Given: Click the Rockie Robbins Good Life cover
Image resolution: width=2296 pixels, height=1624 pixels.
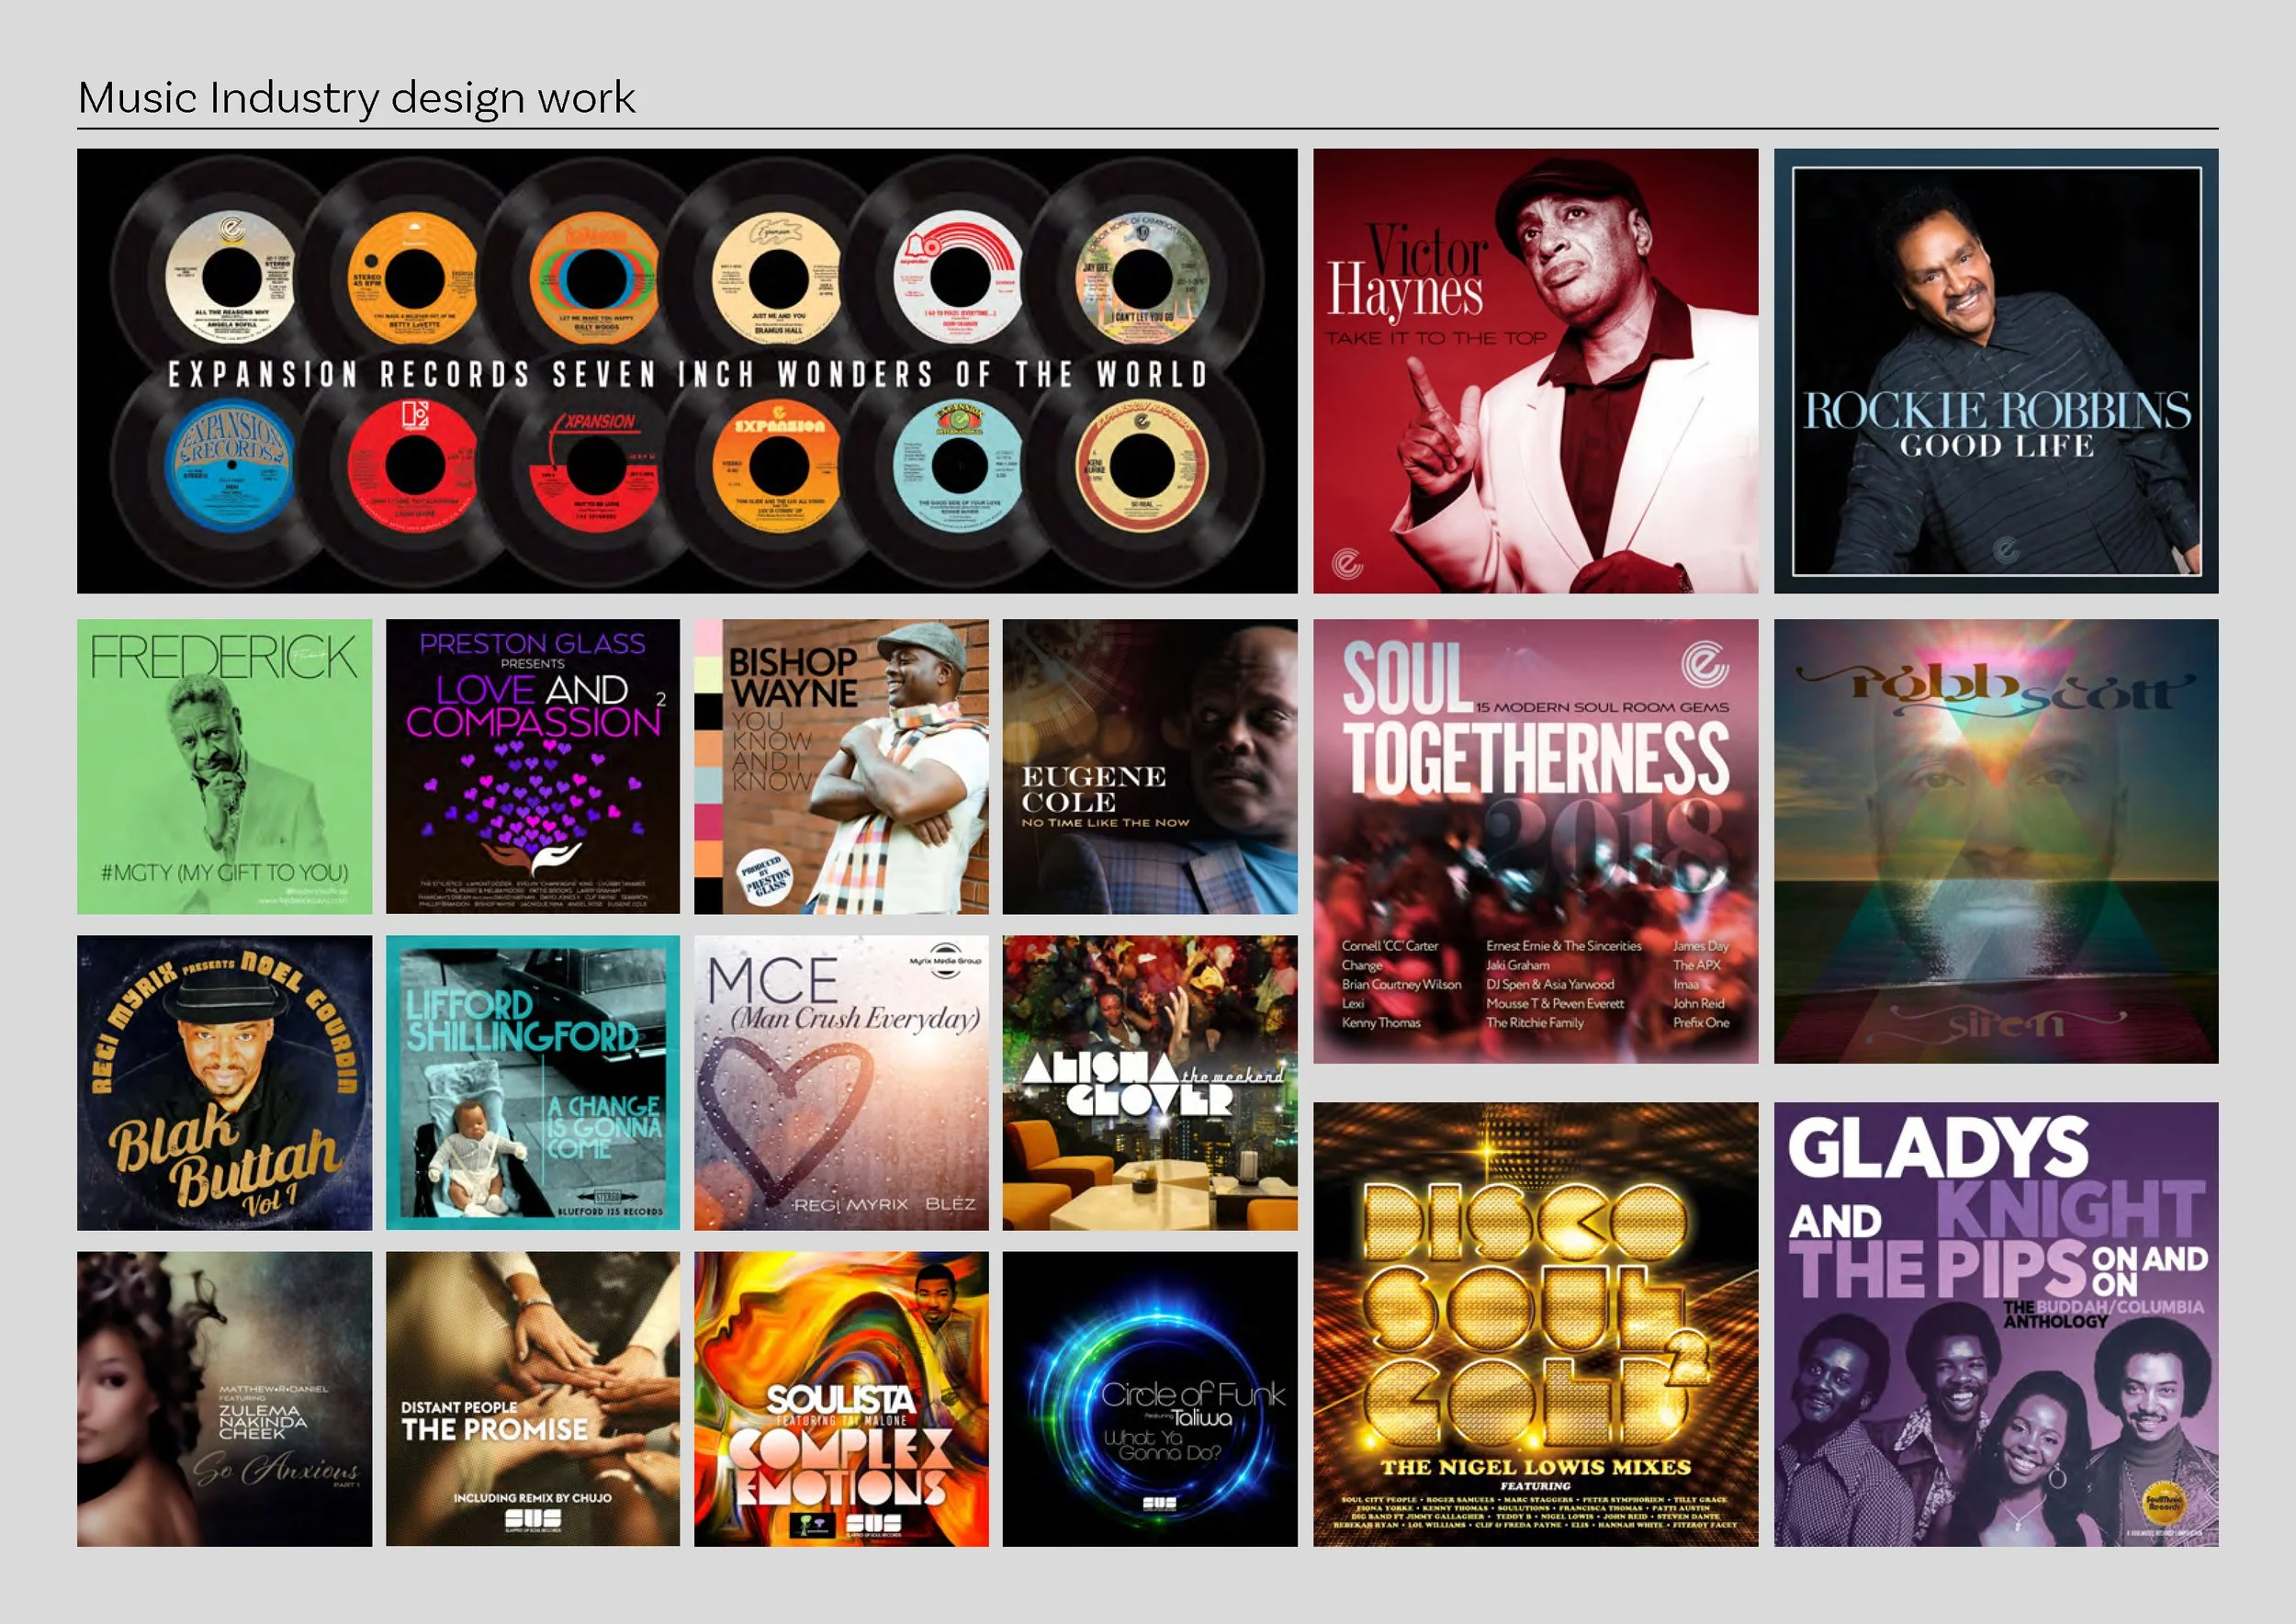Looking at the screenshot, I should pyautogui.click(x=1995, y=371).
